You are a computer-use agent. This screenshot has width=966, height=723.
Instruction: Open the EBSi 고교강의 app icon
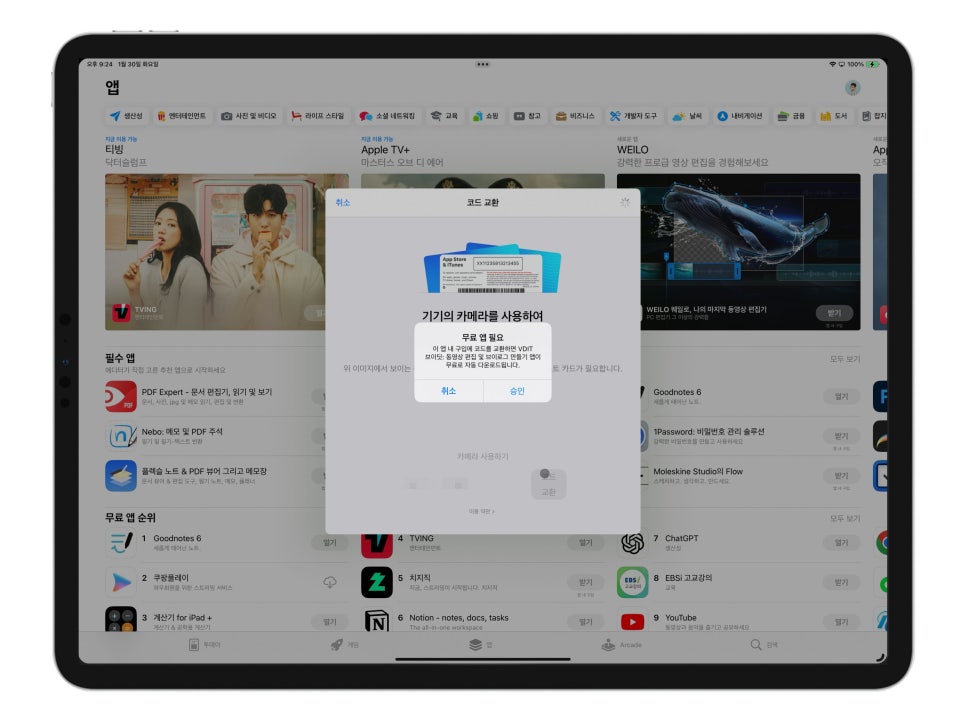click(632, 583)
